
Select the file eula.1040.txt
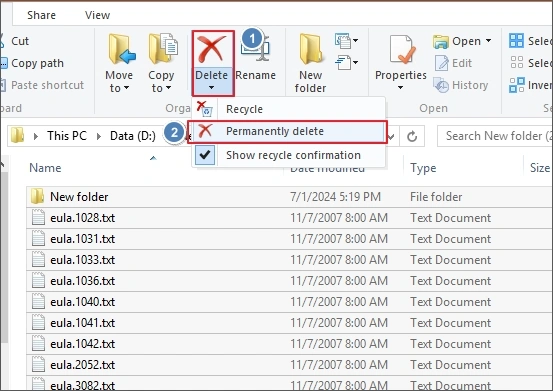click(289, 302)
